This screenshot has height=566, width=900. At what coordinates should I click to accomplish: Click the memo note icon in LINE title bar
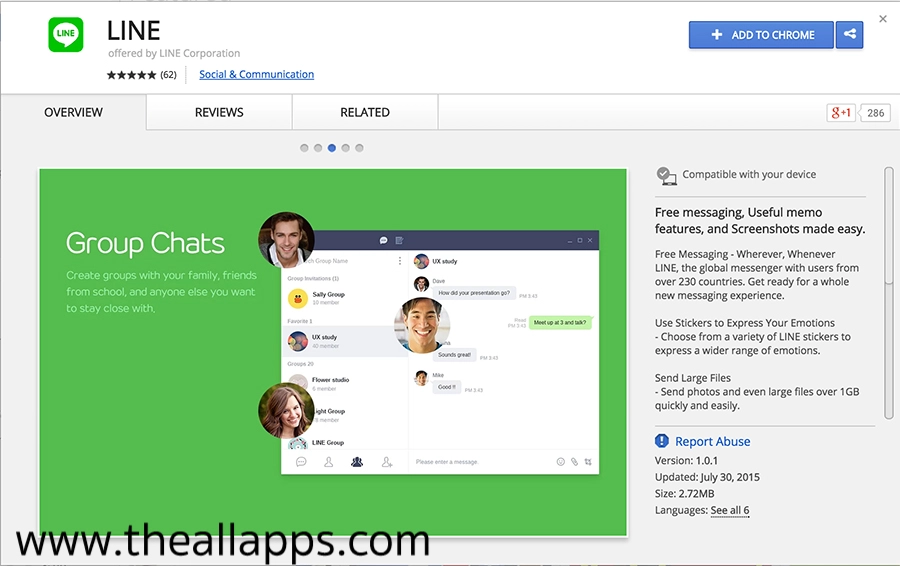click(x=399, y=241)
